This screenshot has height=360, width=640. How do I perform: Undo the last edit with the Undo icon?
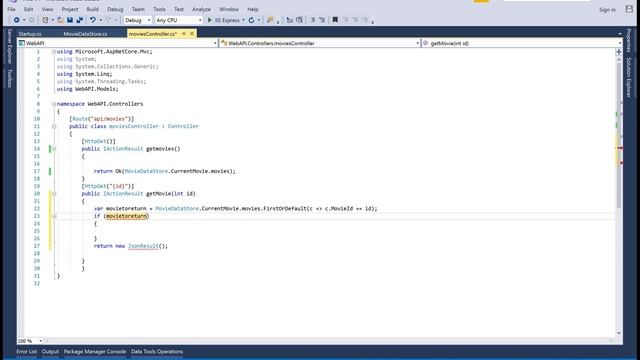pos(93,20)
